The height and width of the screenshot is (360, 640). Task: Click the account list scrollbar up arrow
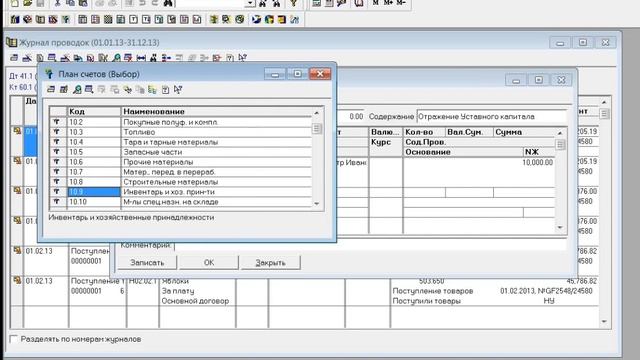click(317, 112)
